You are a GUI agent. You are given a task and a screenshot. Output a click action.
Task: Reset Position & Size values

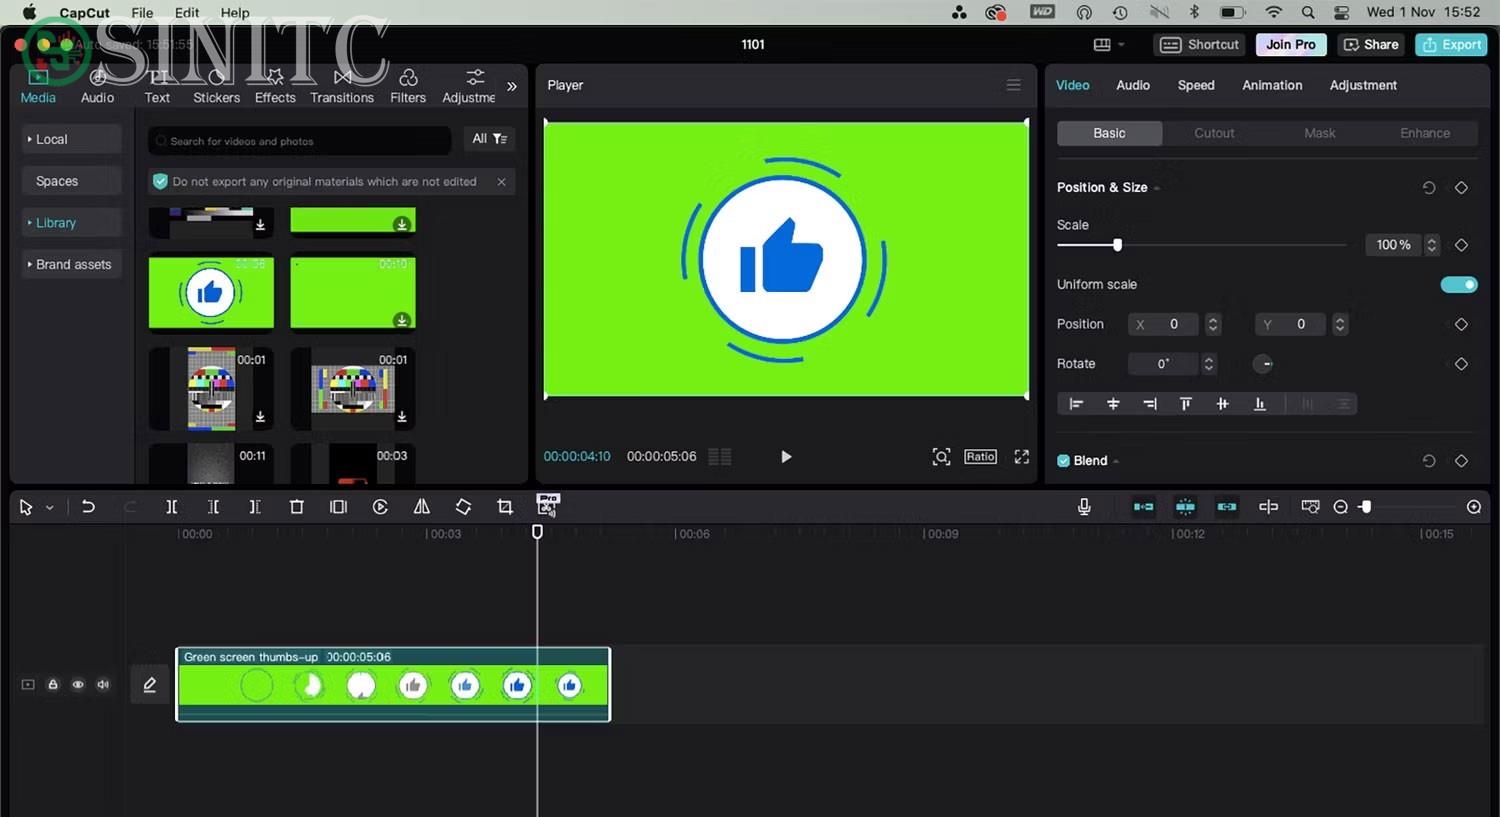point(1429,188)
